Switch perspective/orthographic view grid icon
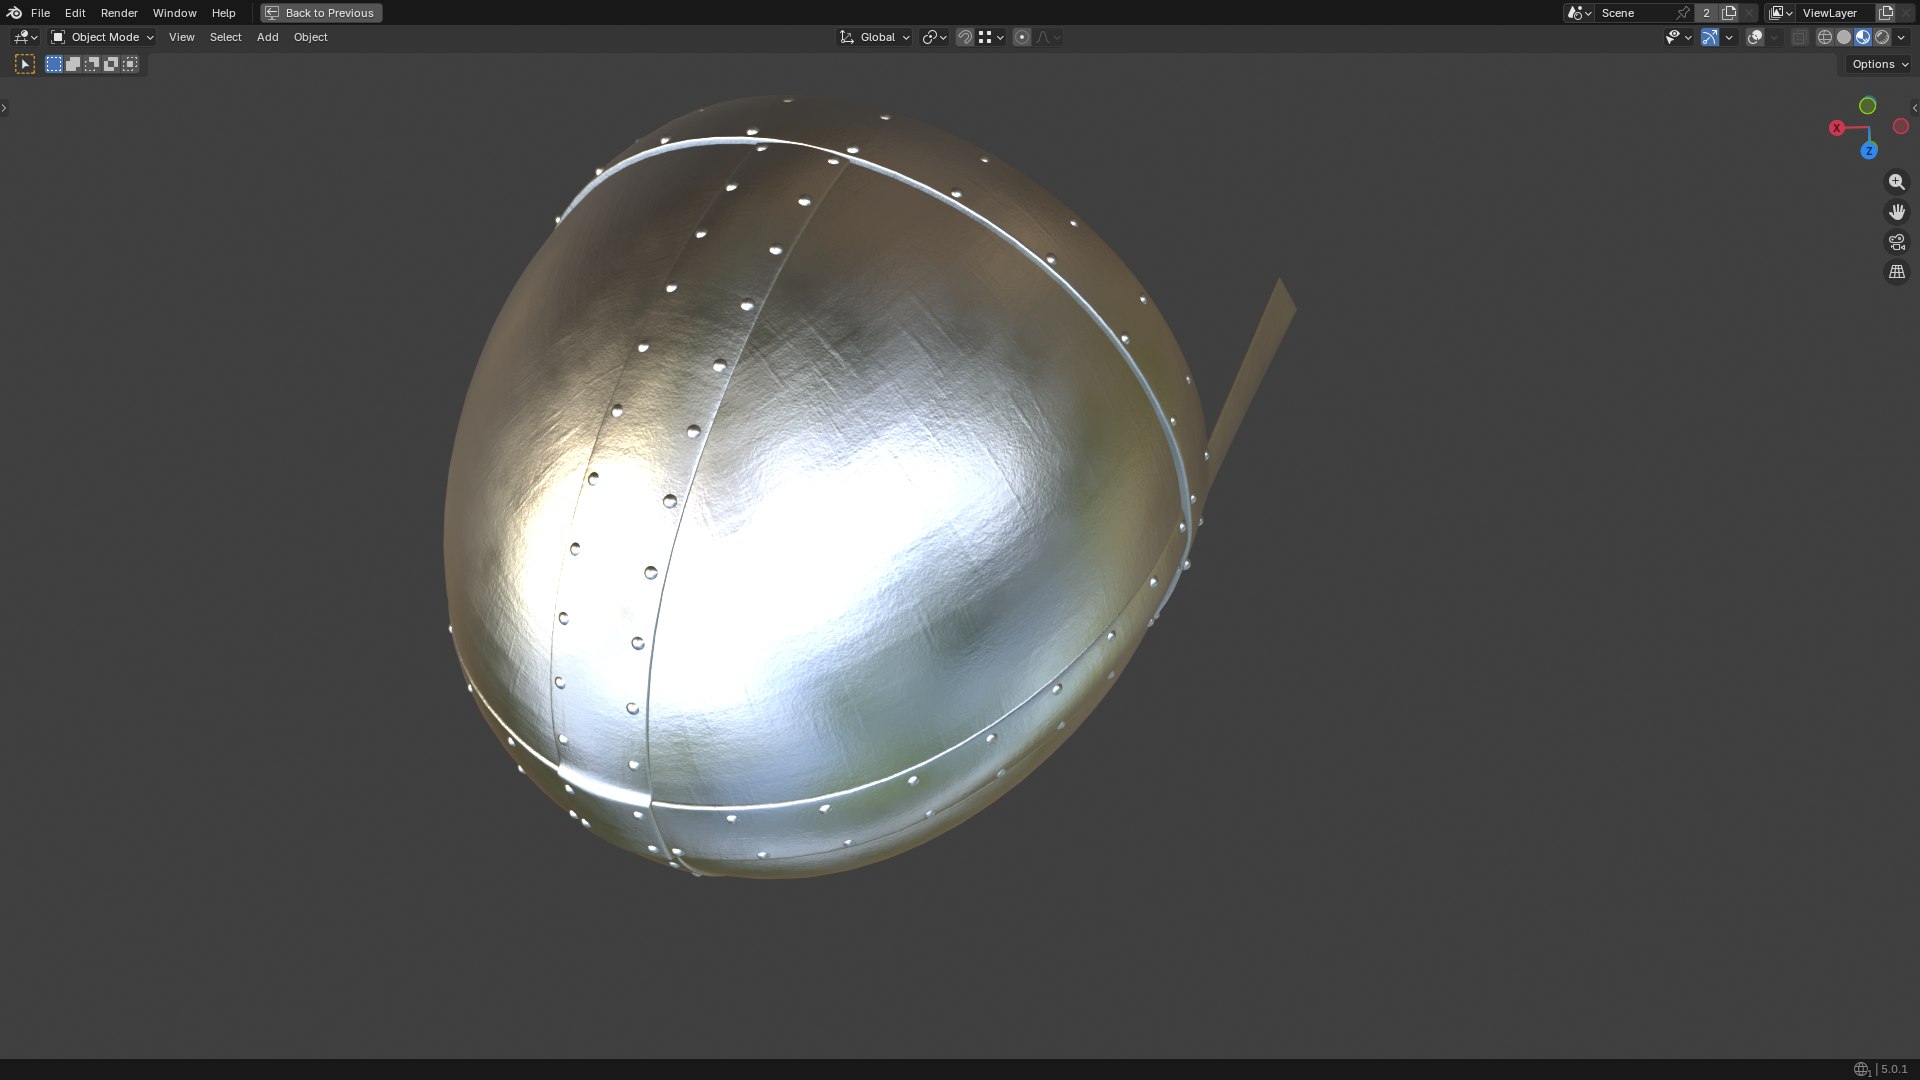Image resolution: width=1920 pixels, height=1080 pixels. [1896, 272]
